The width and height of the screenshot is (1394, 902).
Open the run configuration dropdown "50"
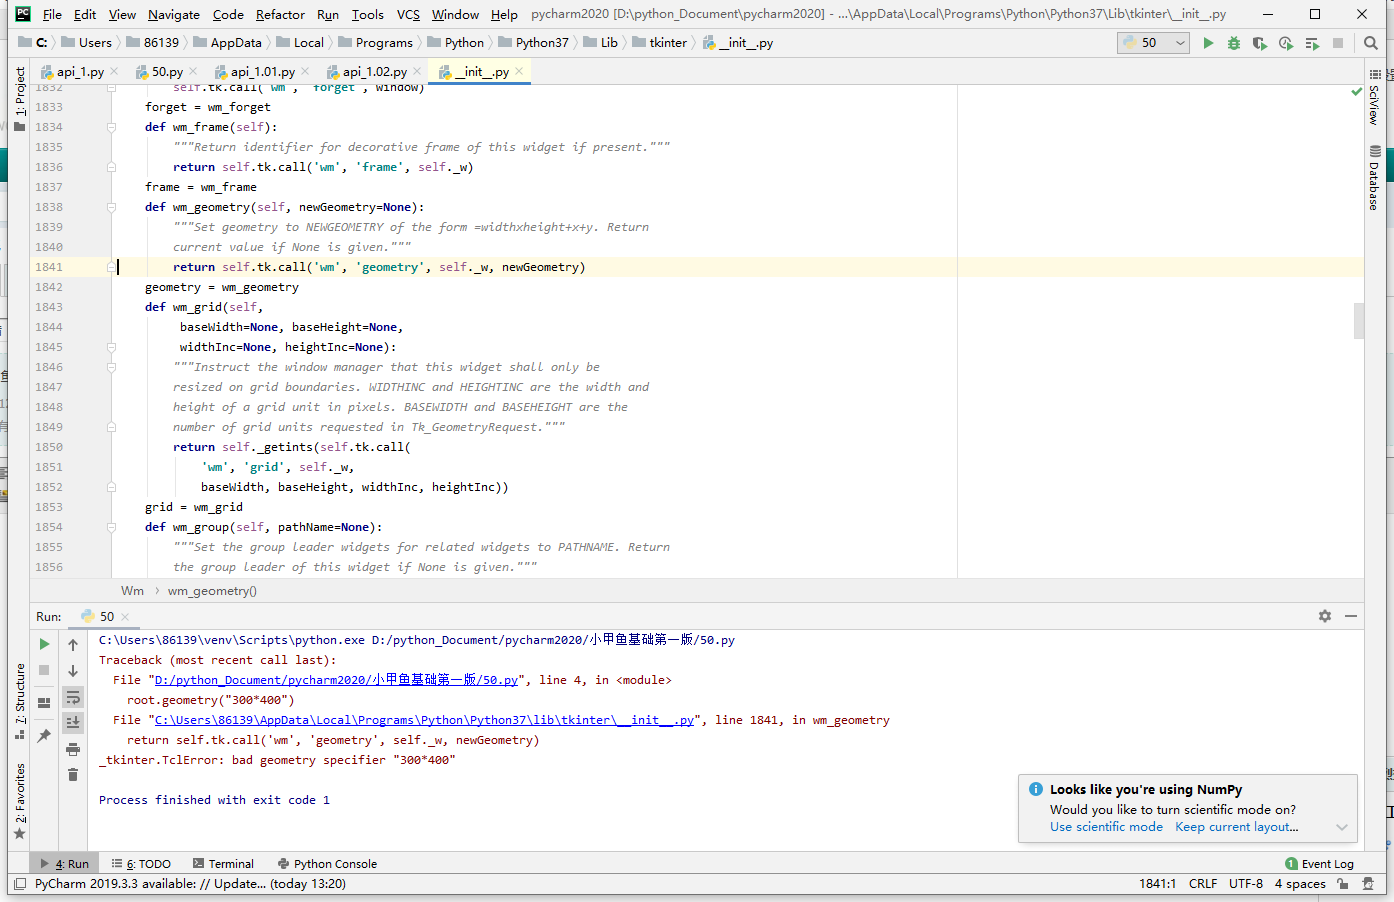coord(1153,43)
